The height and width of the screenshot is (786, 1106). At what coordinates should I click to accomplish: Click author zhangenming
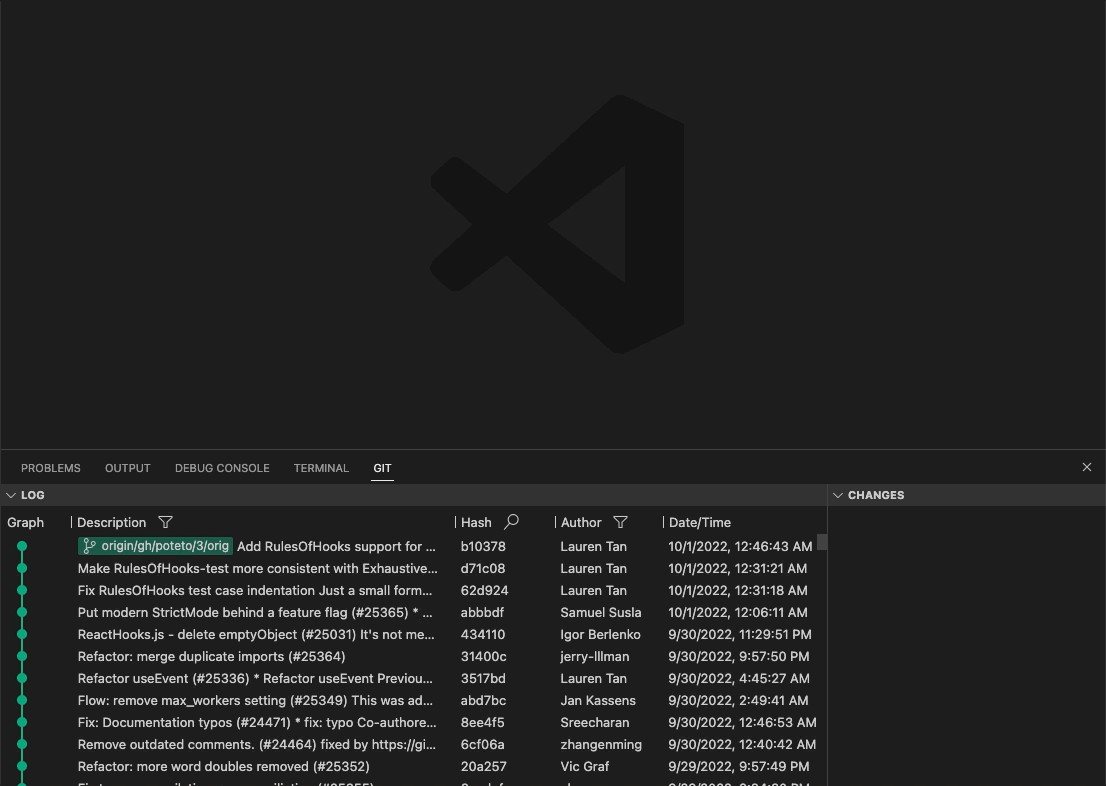(x=601, y=744)
